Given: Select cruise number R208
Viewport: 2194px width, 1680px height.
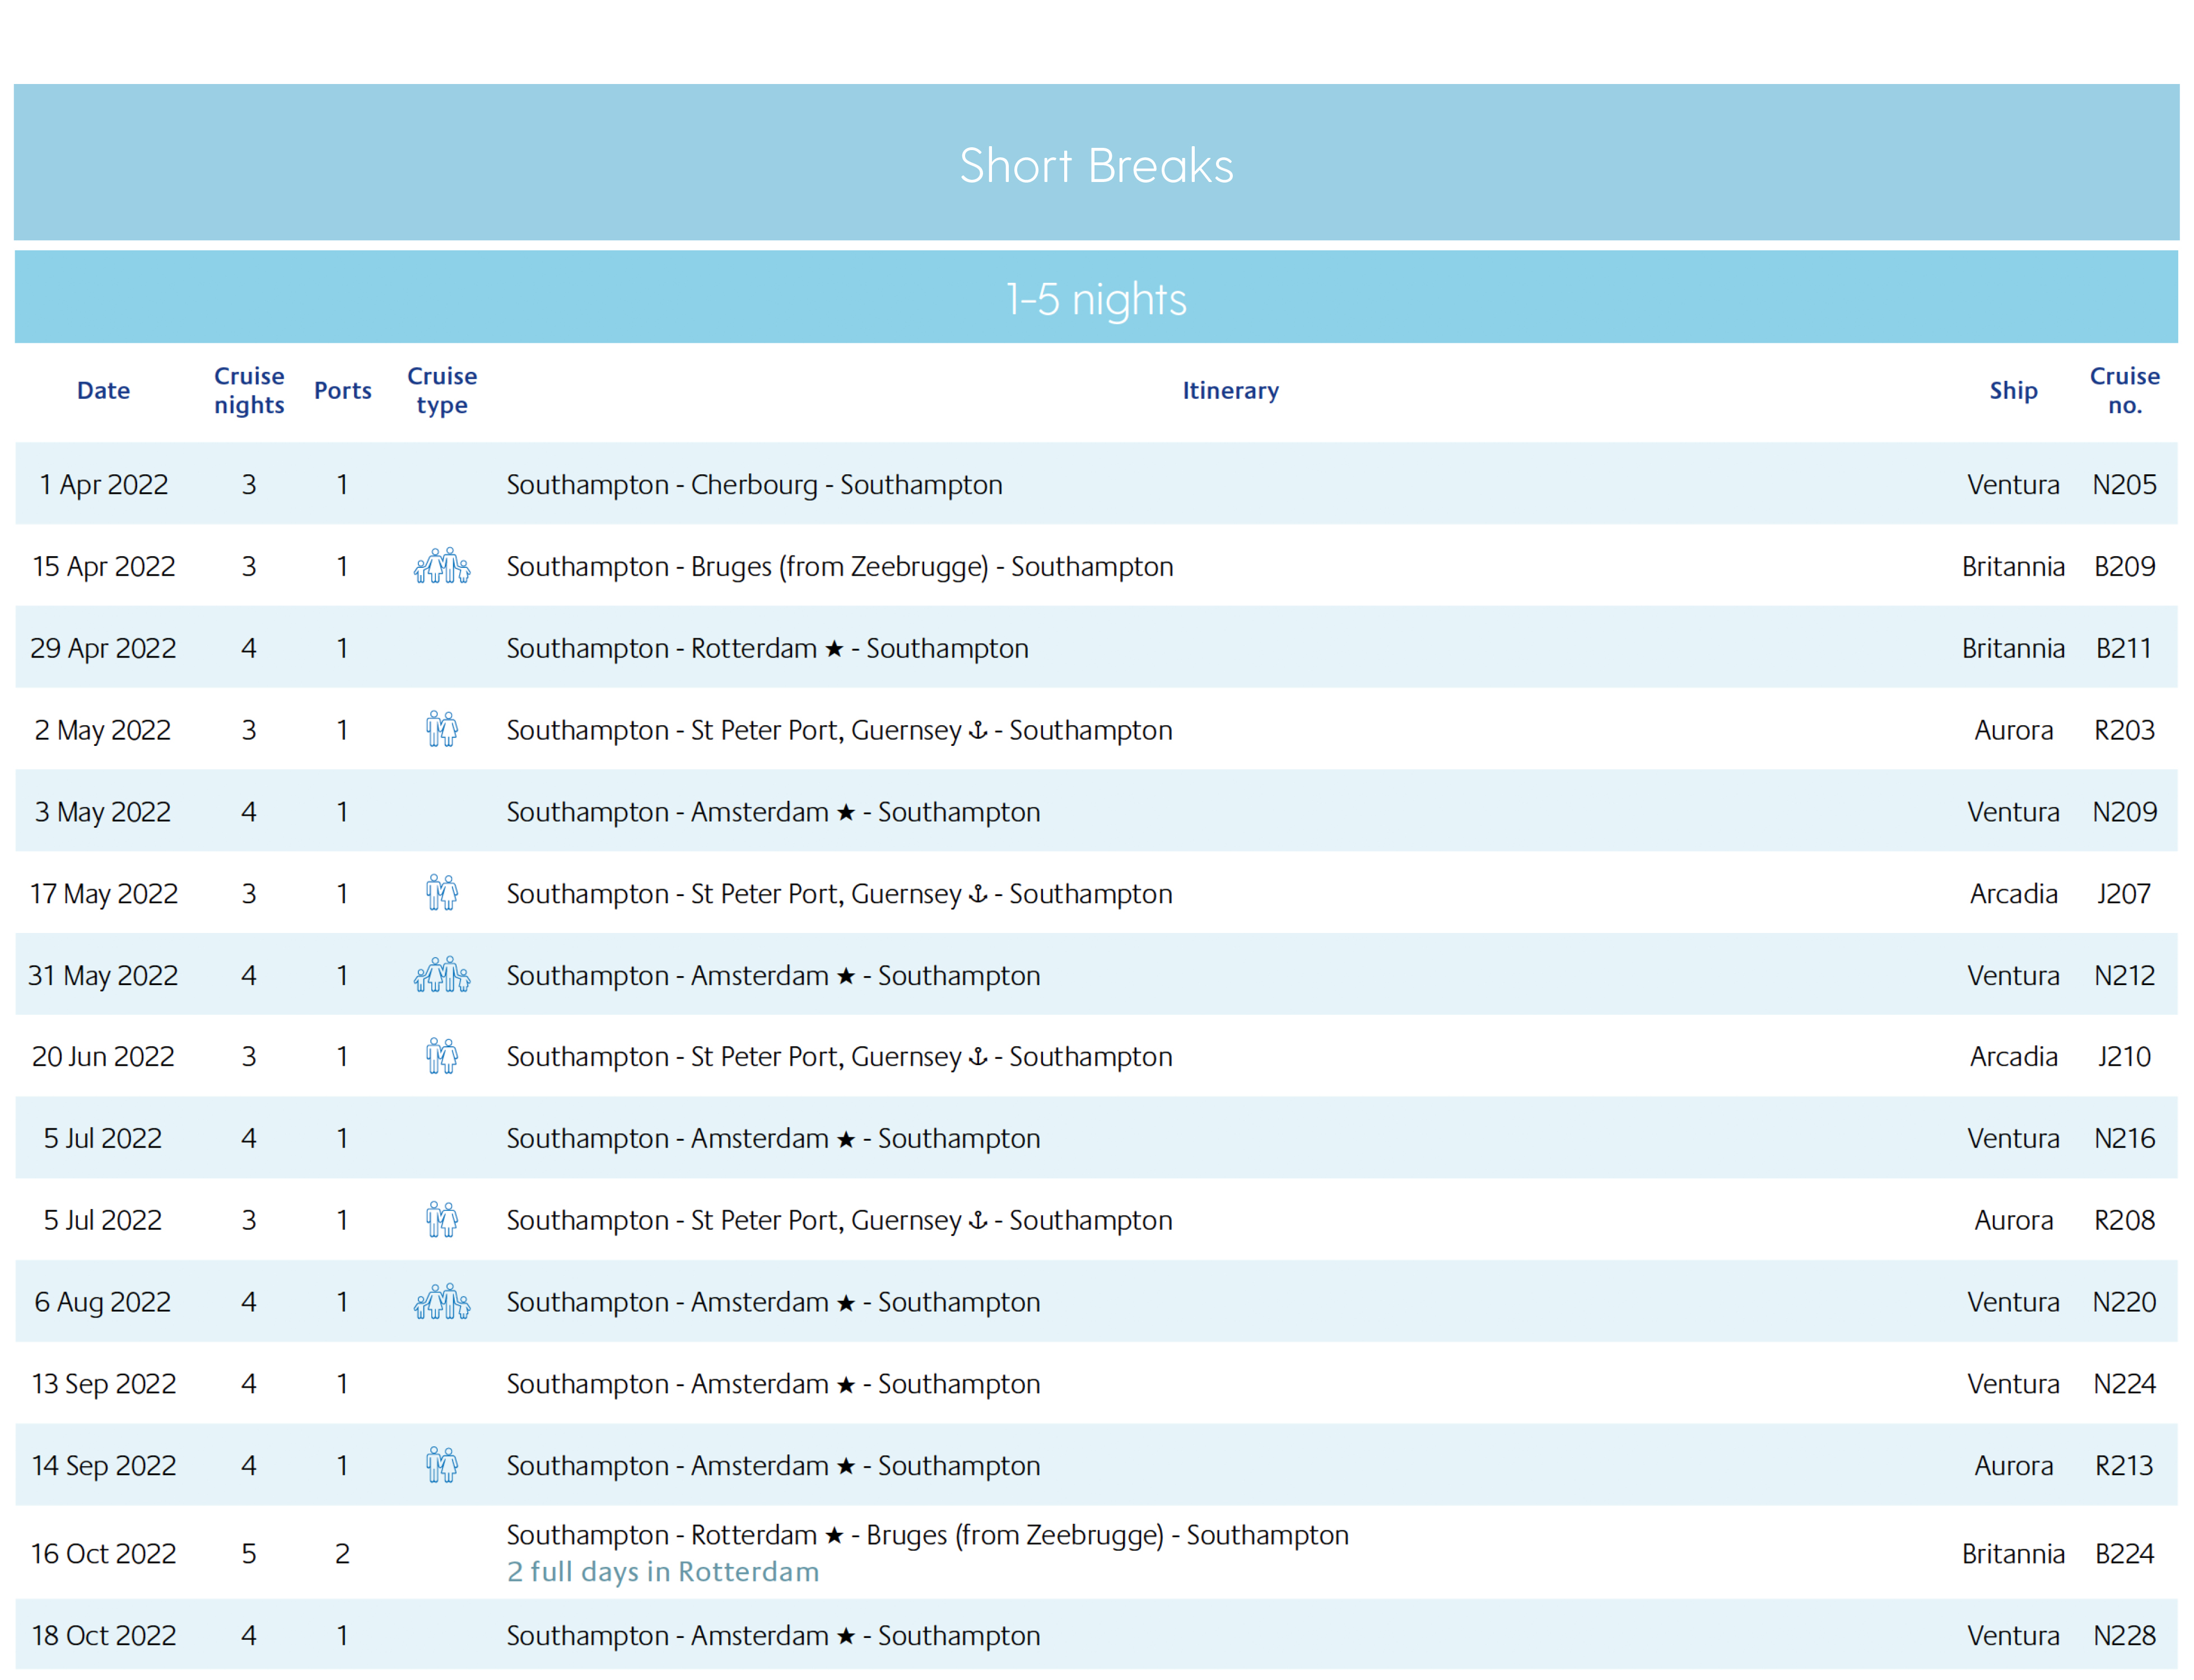Looking at the screenshot, I should [2124, 1220].
